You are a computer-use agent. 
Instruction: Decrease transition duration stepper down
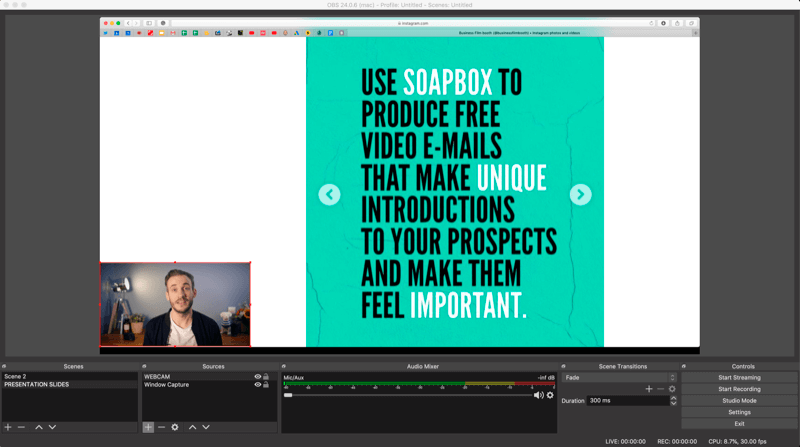tap(673, 403)
